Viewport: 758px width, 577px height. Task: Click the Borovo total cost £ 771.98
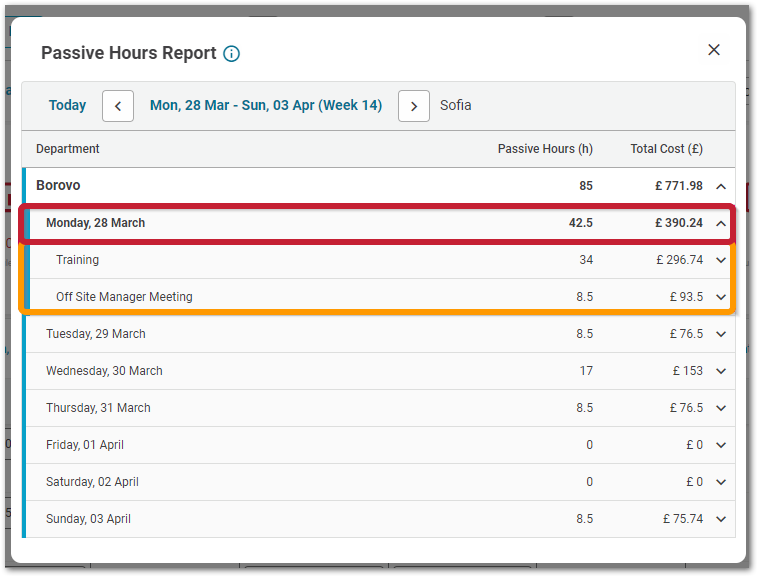[679, 186]
